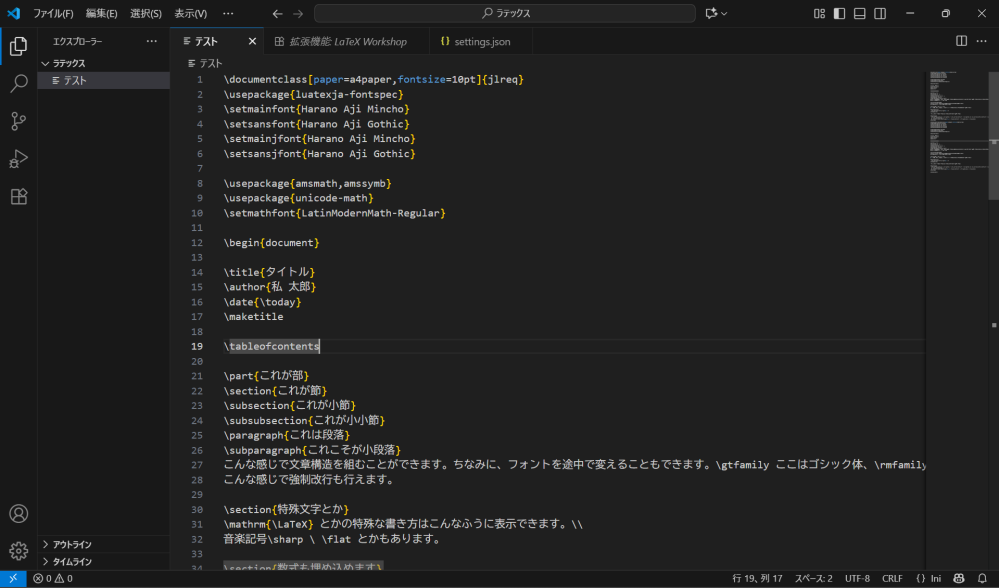Image resolution: width=999 pixels, height=588 pixels.
Task: Open the Manage settings gear
Action: 18,551
